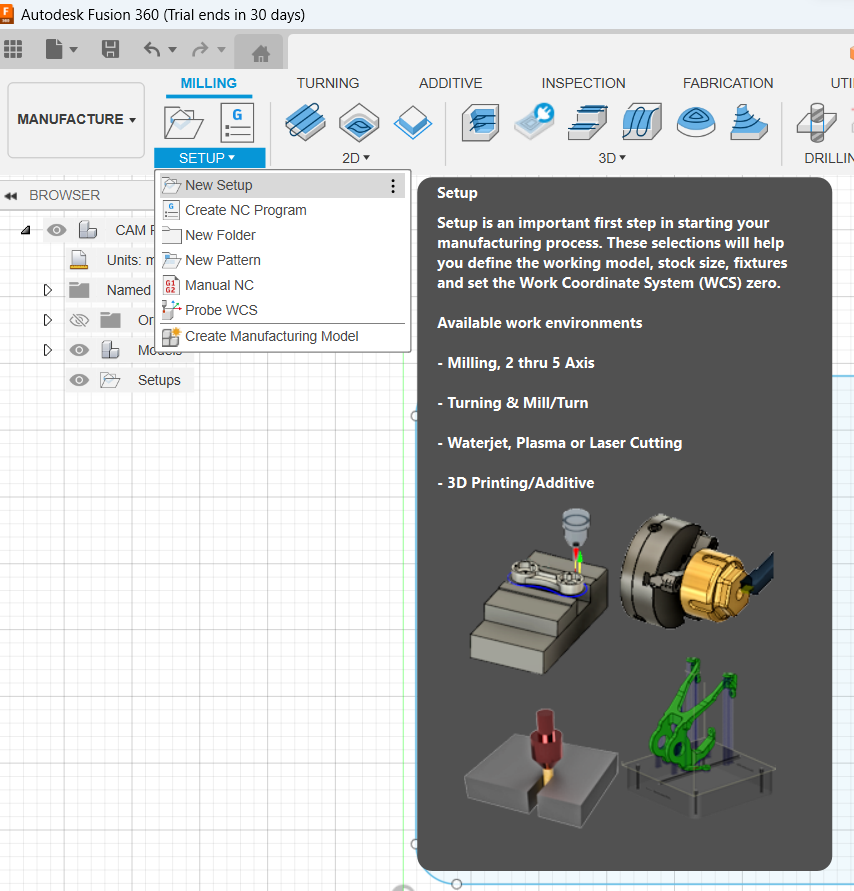This screenshot has height=891, width=854.
Task: Click the DRILLING panel label
Action: pos(829,159)
